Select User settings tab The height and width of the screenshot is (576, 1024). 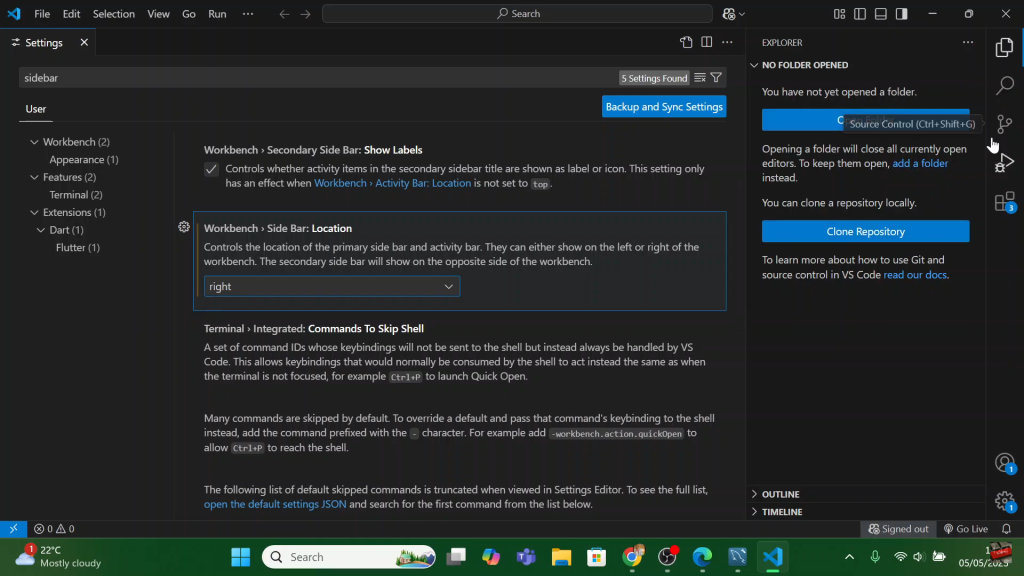pyautogui.click(x=36, y=109)
